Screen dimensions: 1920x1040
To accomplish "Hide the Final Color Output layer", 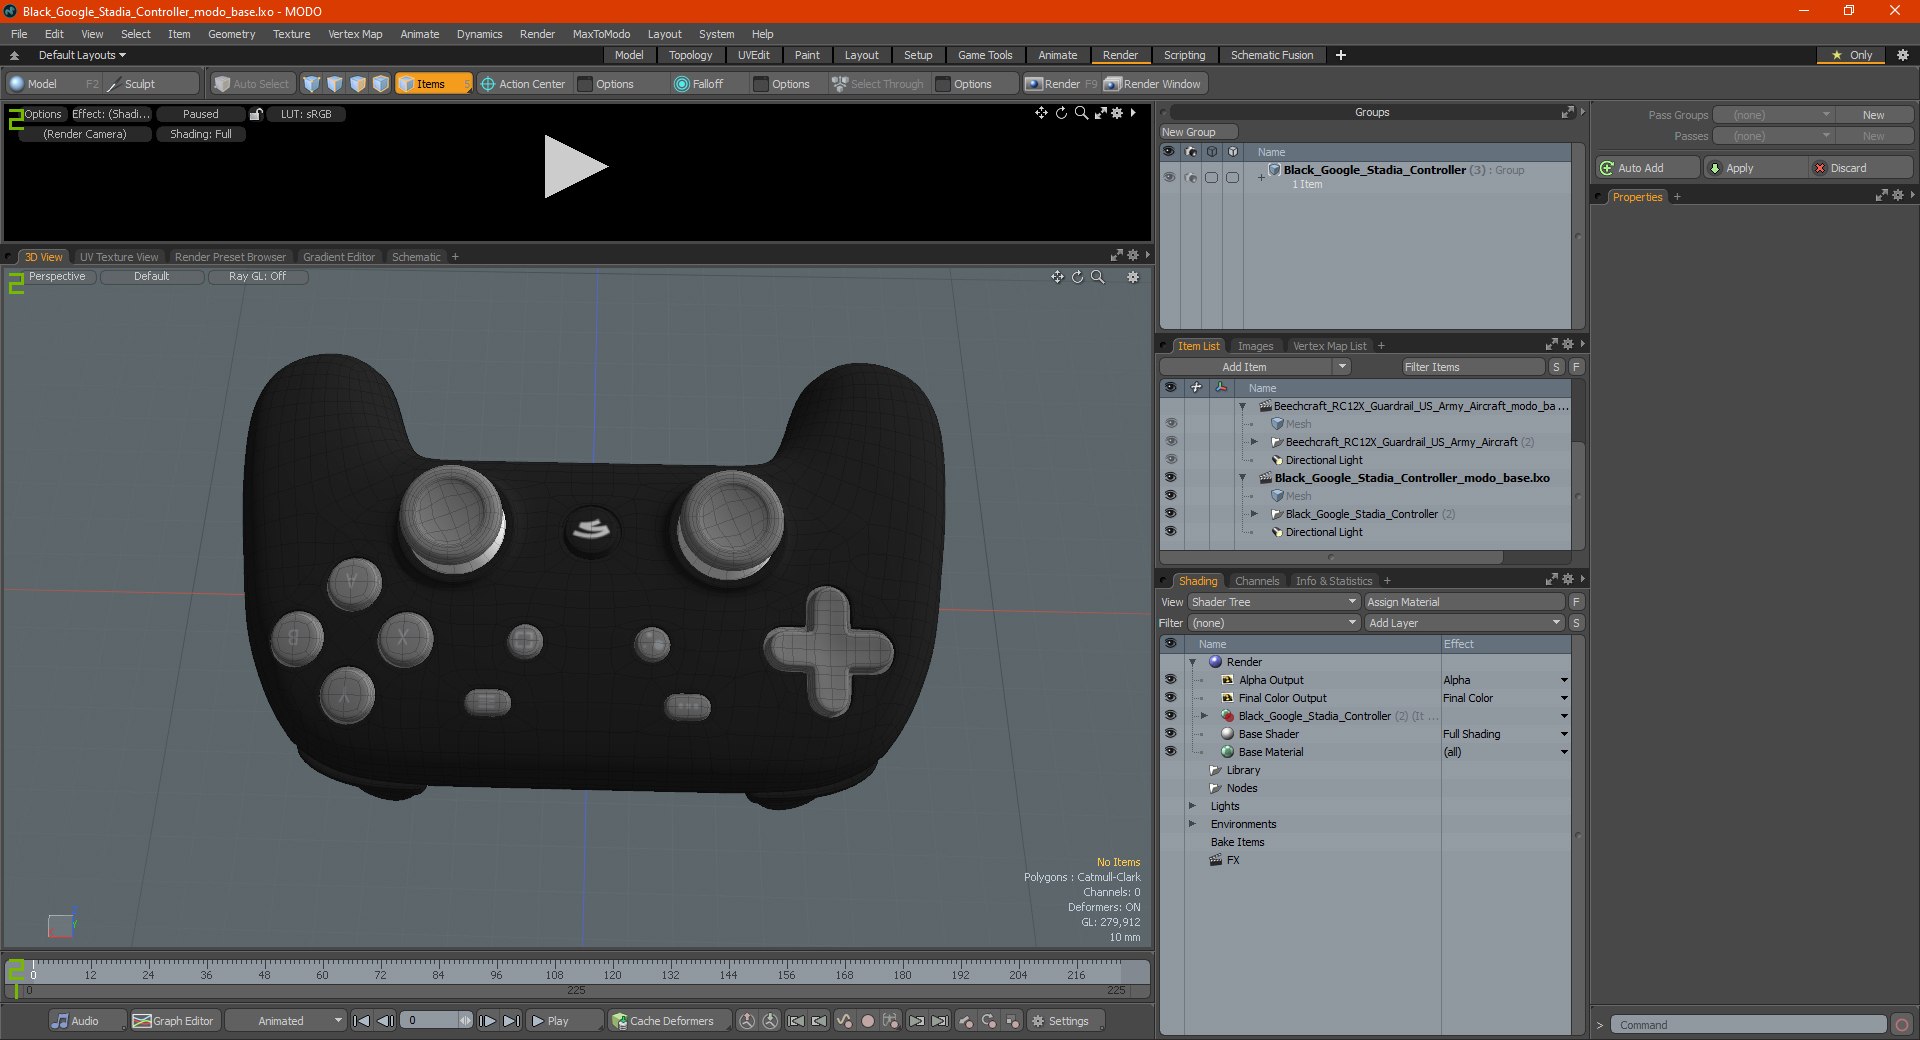I will point(1170,698).
